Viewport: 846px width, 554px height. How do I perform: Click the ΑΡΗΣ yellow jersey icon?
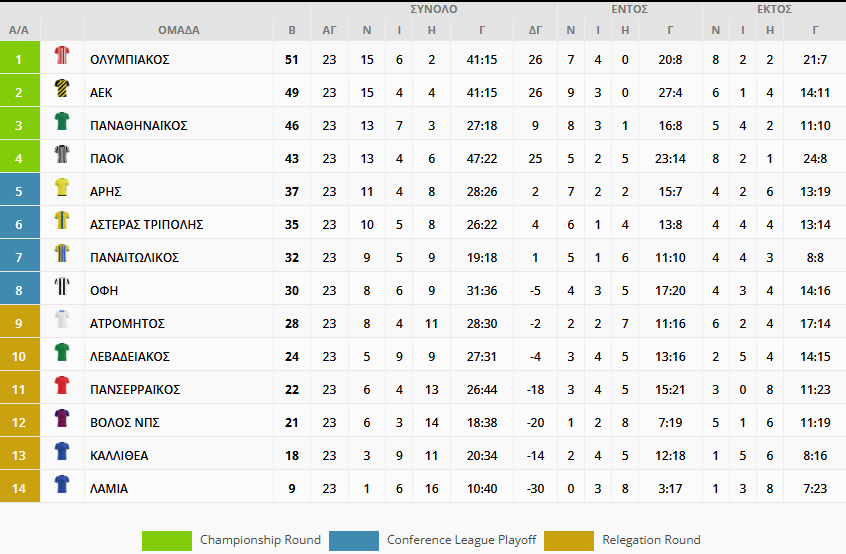62,187
